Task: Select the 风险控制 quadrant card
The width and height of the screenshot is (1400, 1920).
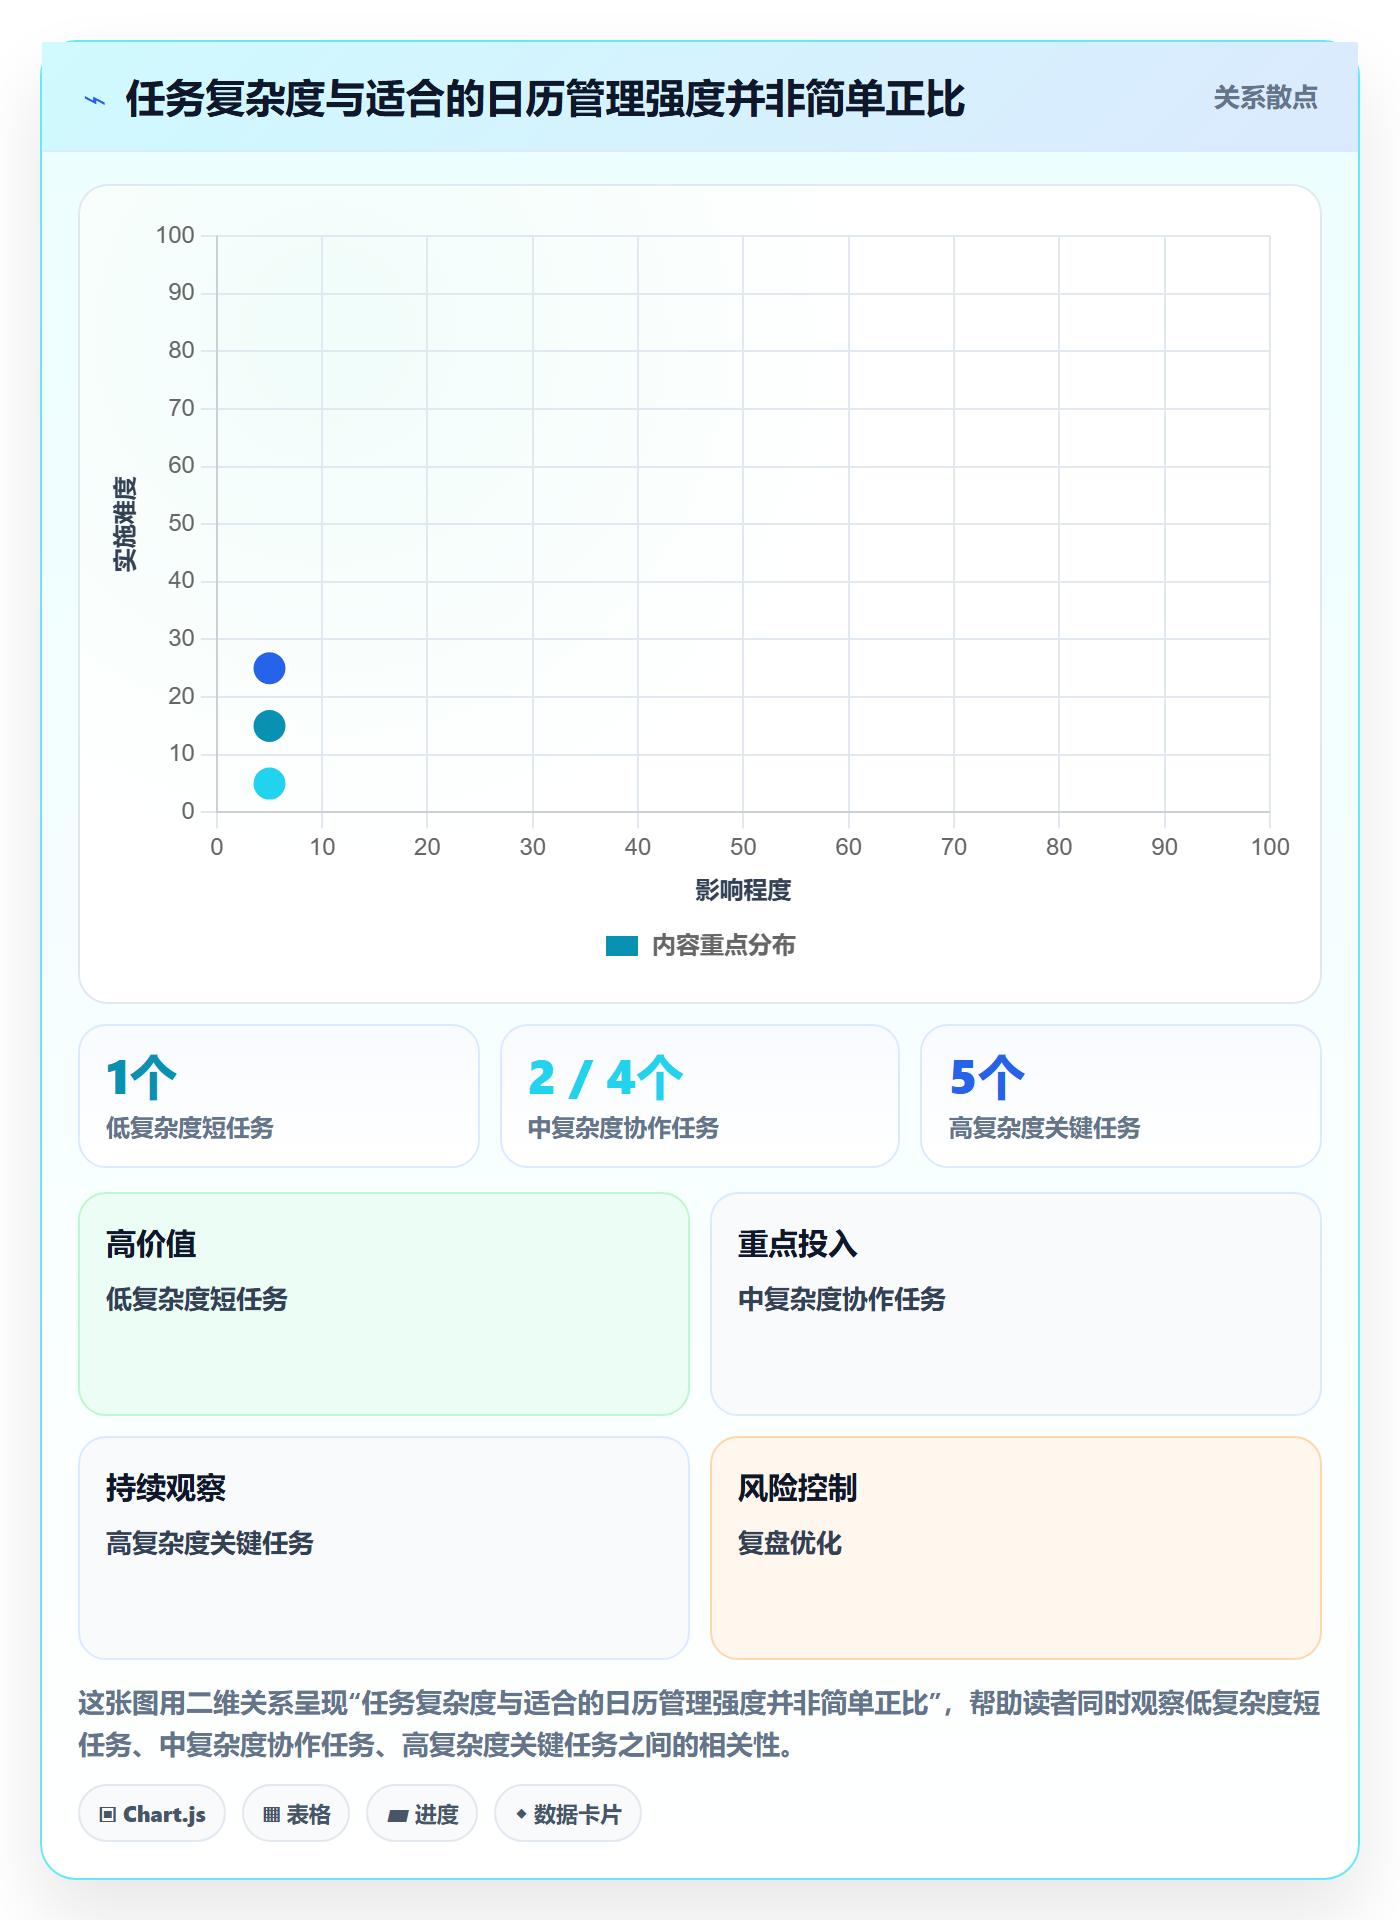Action: [x=1016, y=1548]
